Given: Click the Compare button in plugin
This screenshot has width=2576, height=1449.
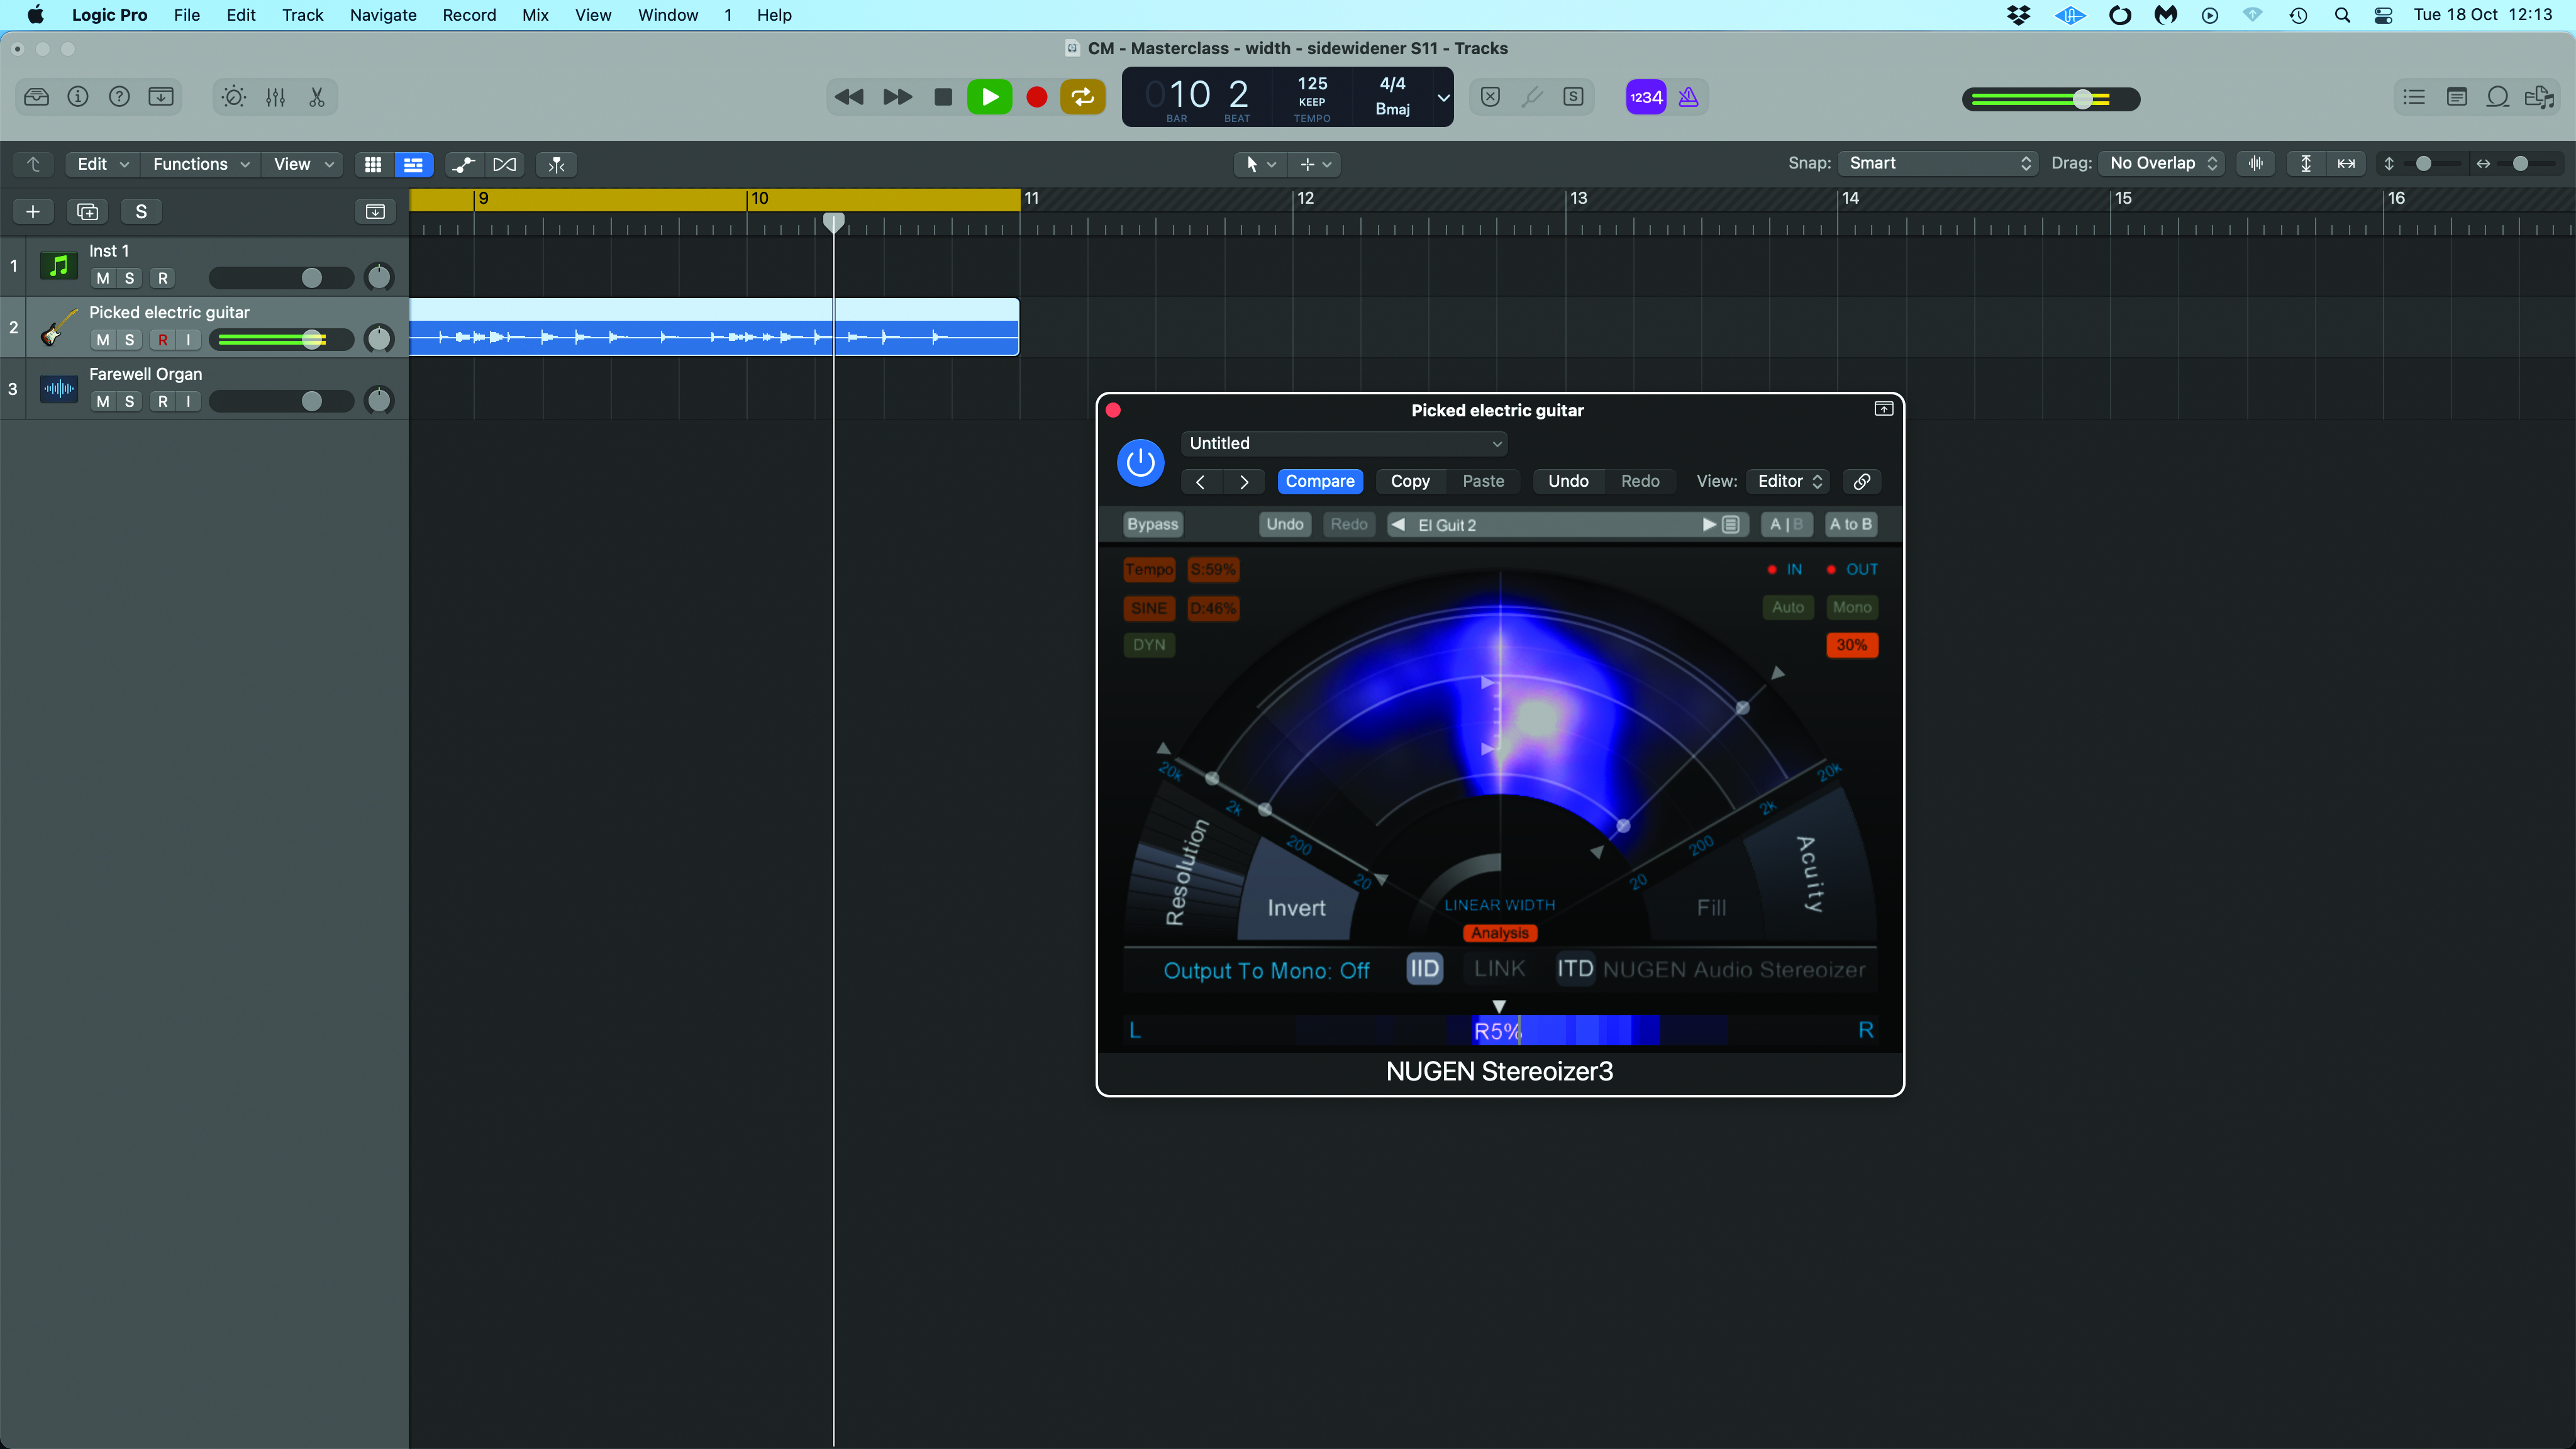Looking at the screenshot, I should pyautogui.click(x=1319, y=481).
